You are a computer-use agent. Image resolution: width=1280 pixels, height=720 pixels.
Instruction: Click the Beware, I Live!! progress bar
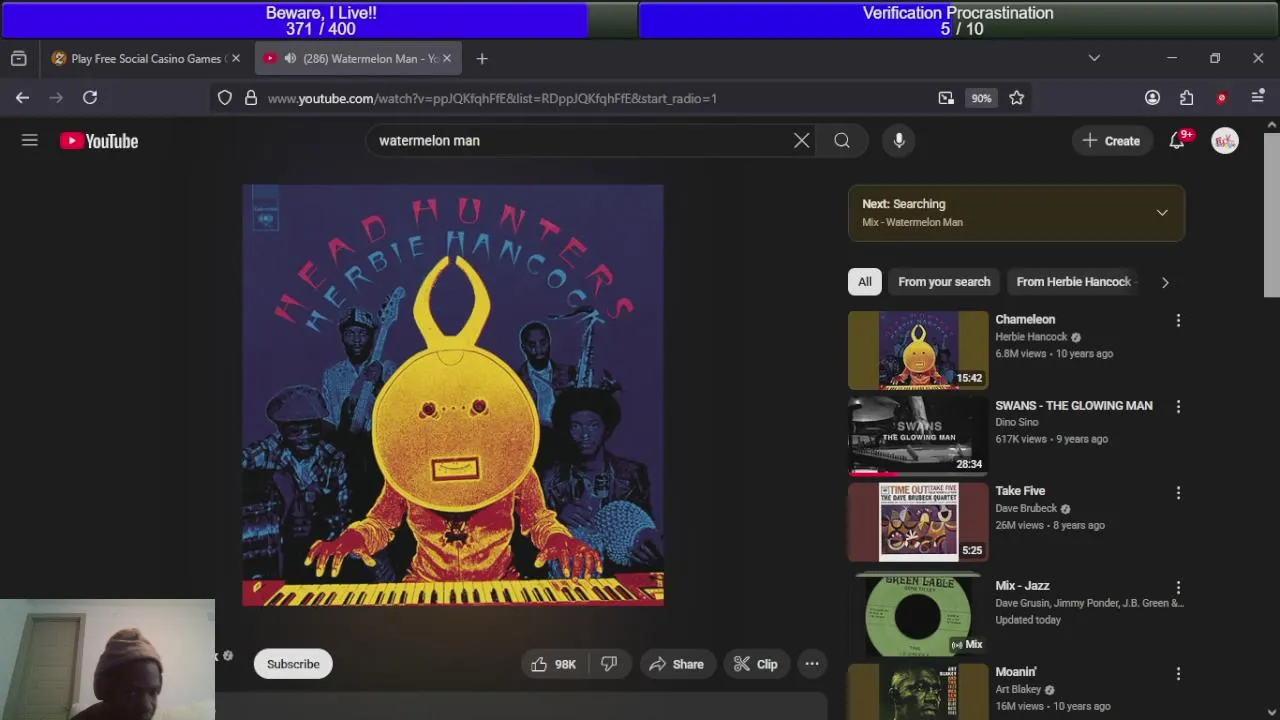point(320,20)
